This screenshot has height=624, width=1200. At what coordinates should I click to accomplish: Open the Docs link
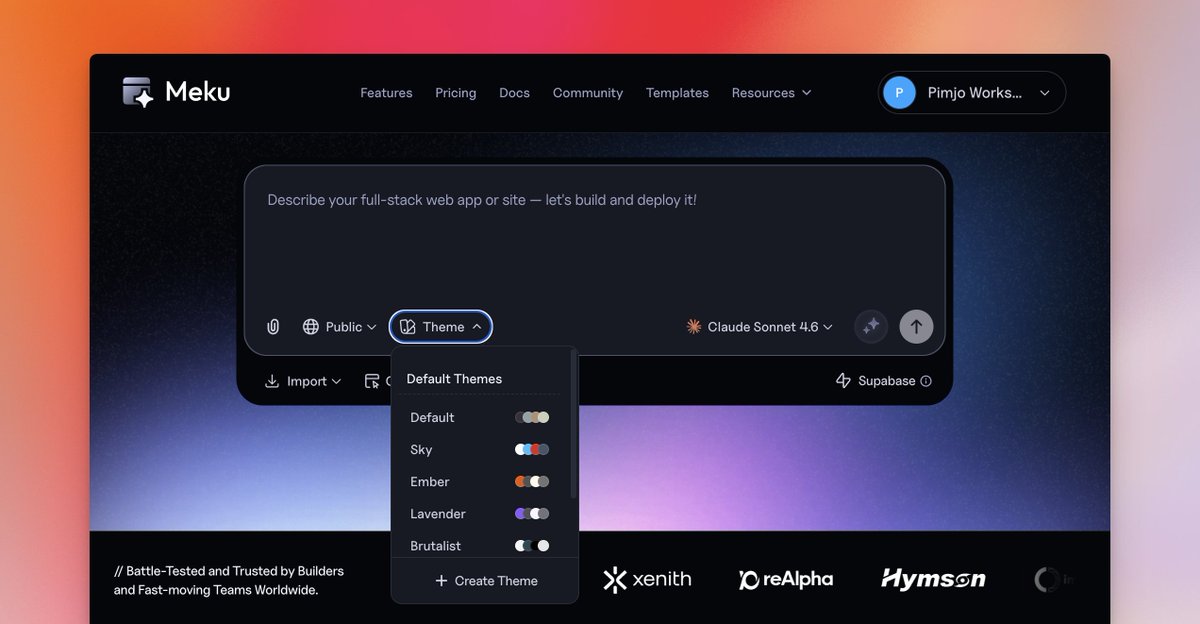pos(514,93)
